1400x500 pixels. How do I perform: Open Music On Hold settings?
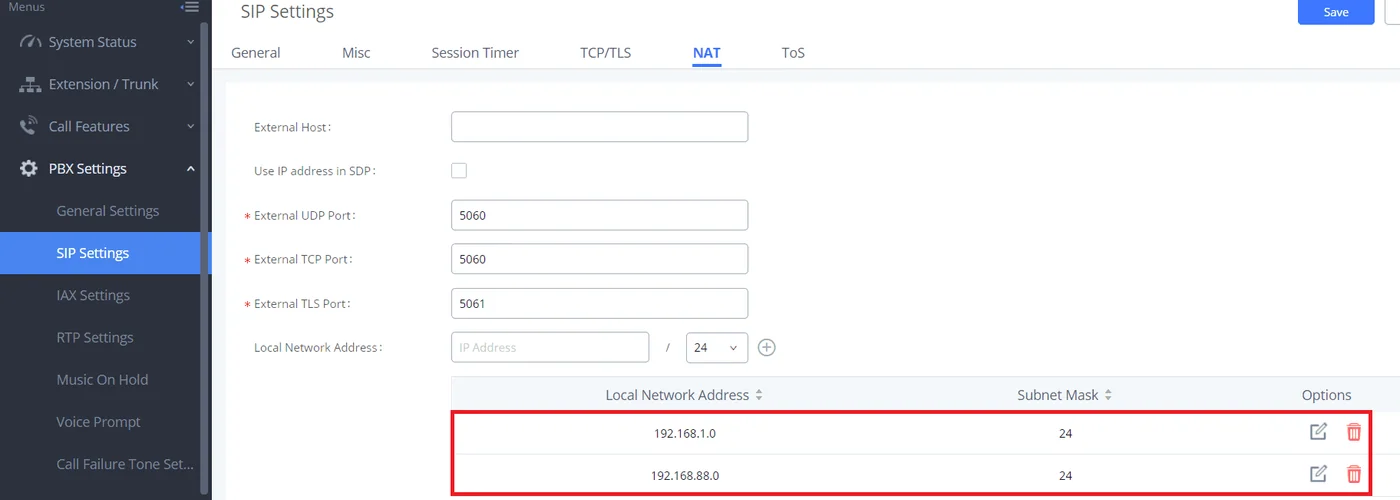(102, 379)
